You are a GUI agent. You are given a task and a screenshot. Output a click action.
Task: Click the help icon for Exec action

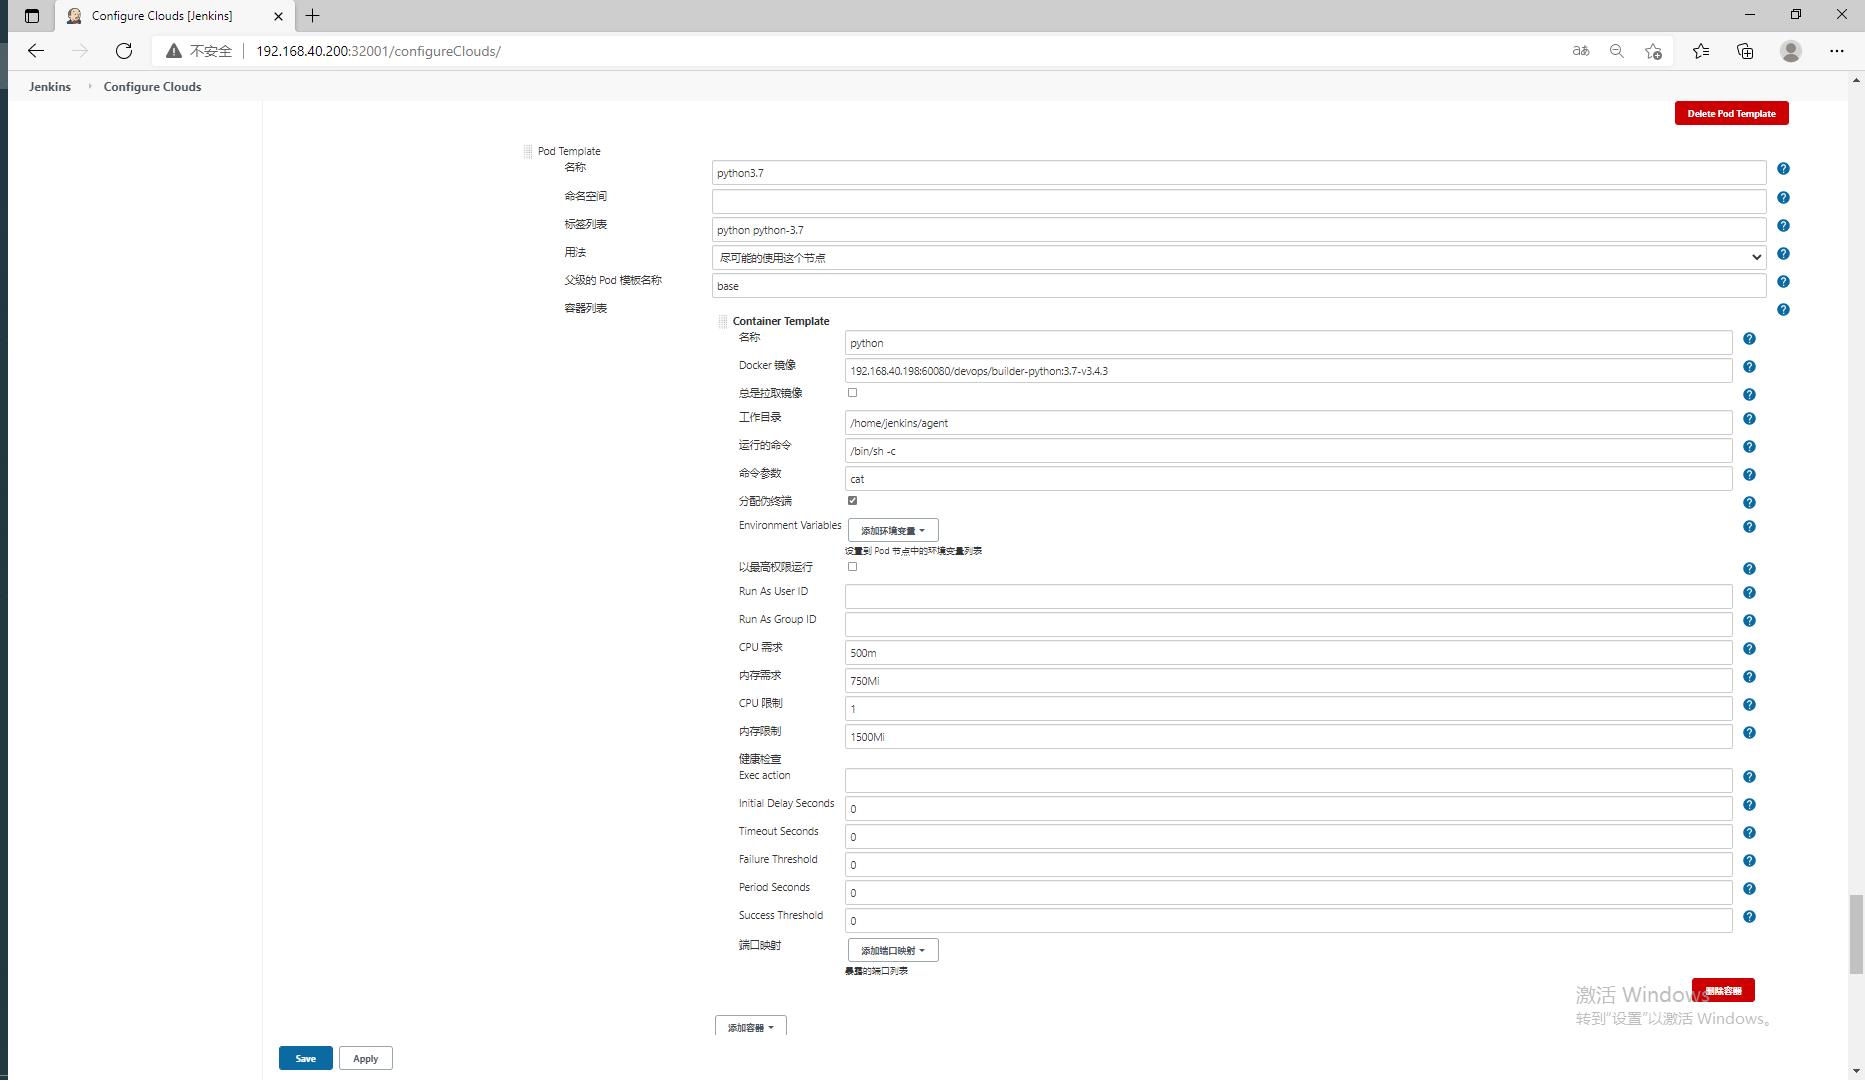tap(1749, 777)
